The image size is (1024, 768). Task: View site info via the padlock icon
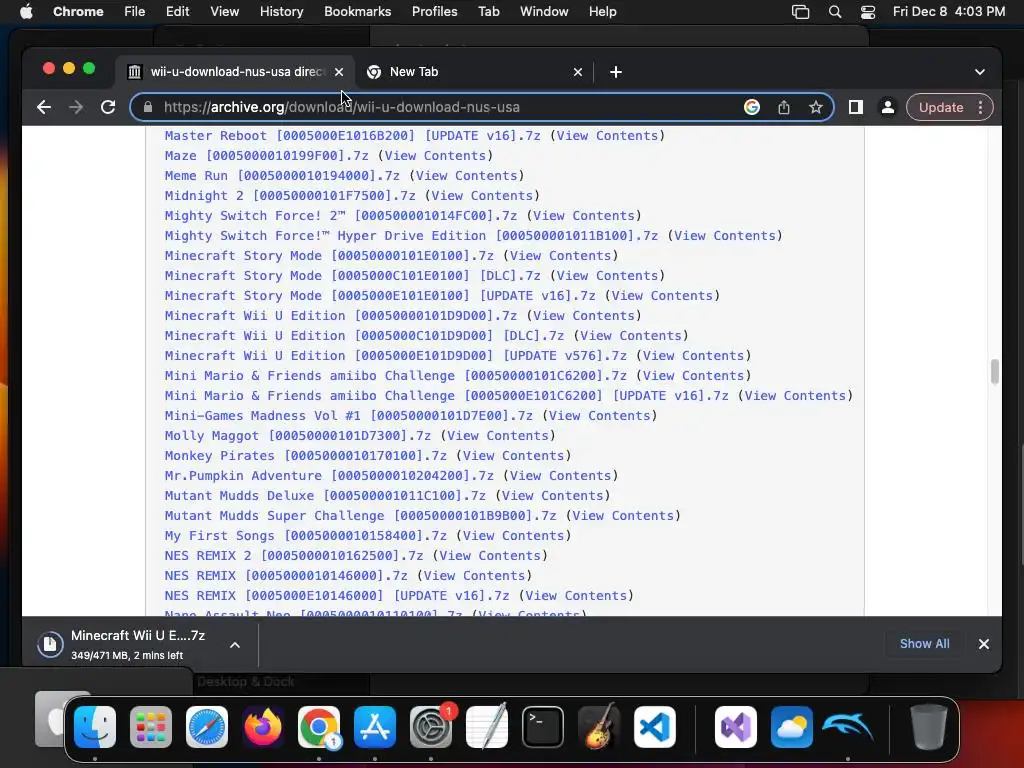(x=148, y=107)
